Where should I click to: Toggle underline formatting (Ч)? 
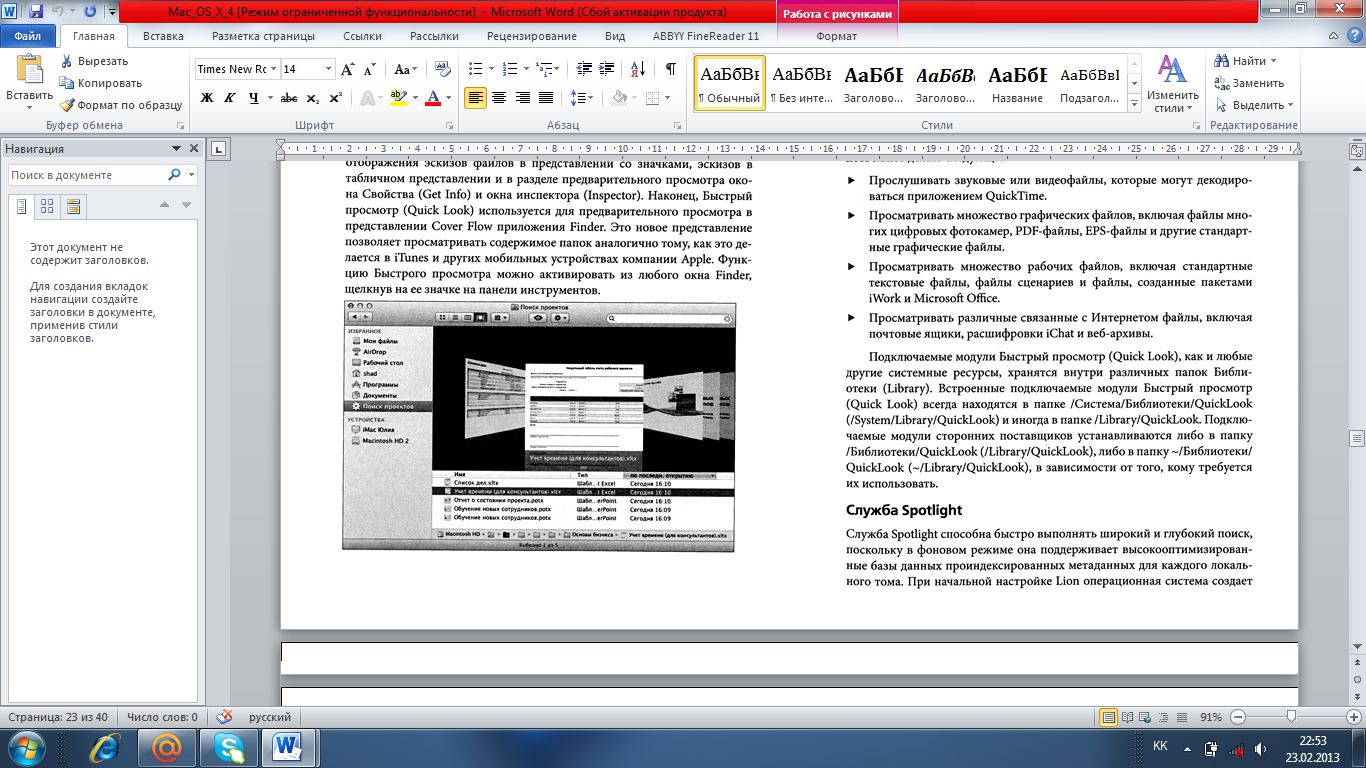click(254, 98)
